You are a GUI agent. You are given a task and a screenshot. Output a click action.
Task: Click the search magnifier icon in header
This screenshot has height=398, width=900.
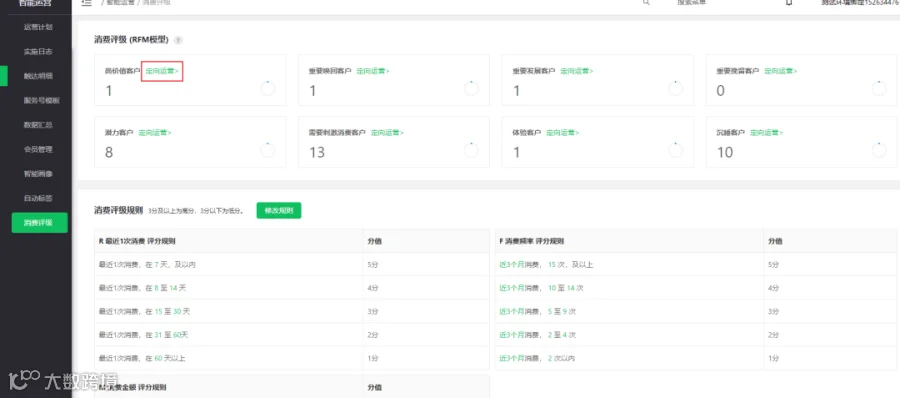[x=646, y=3]
